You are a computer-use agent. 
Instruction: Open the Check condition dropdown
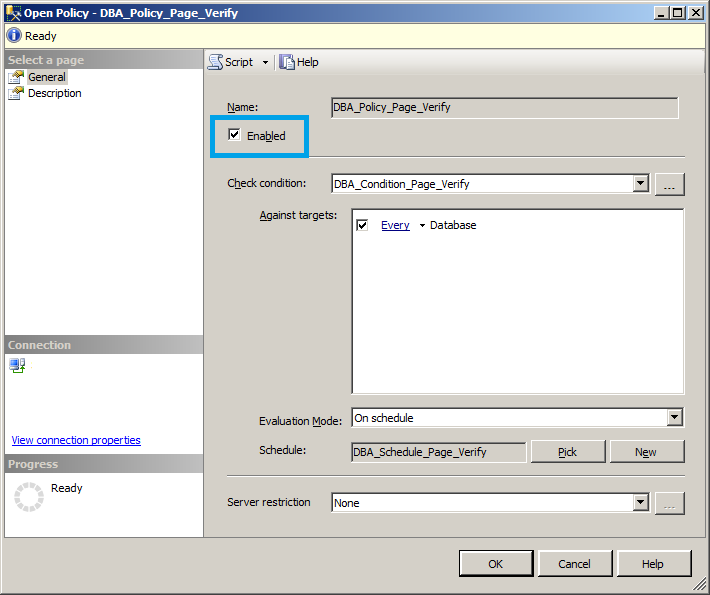641,184
